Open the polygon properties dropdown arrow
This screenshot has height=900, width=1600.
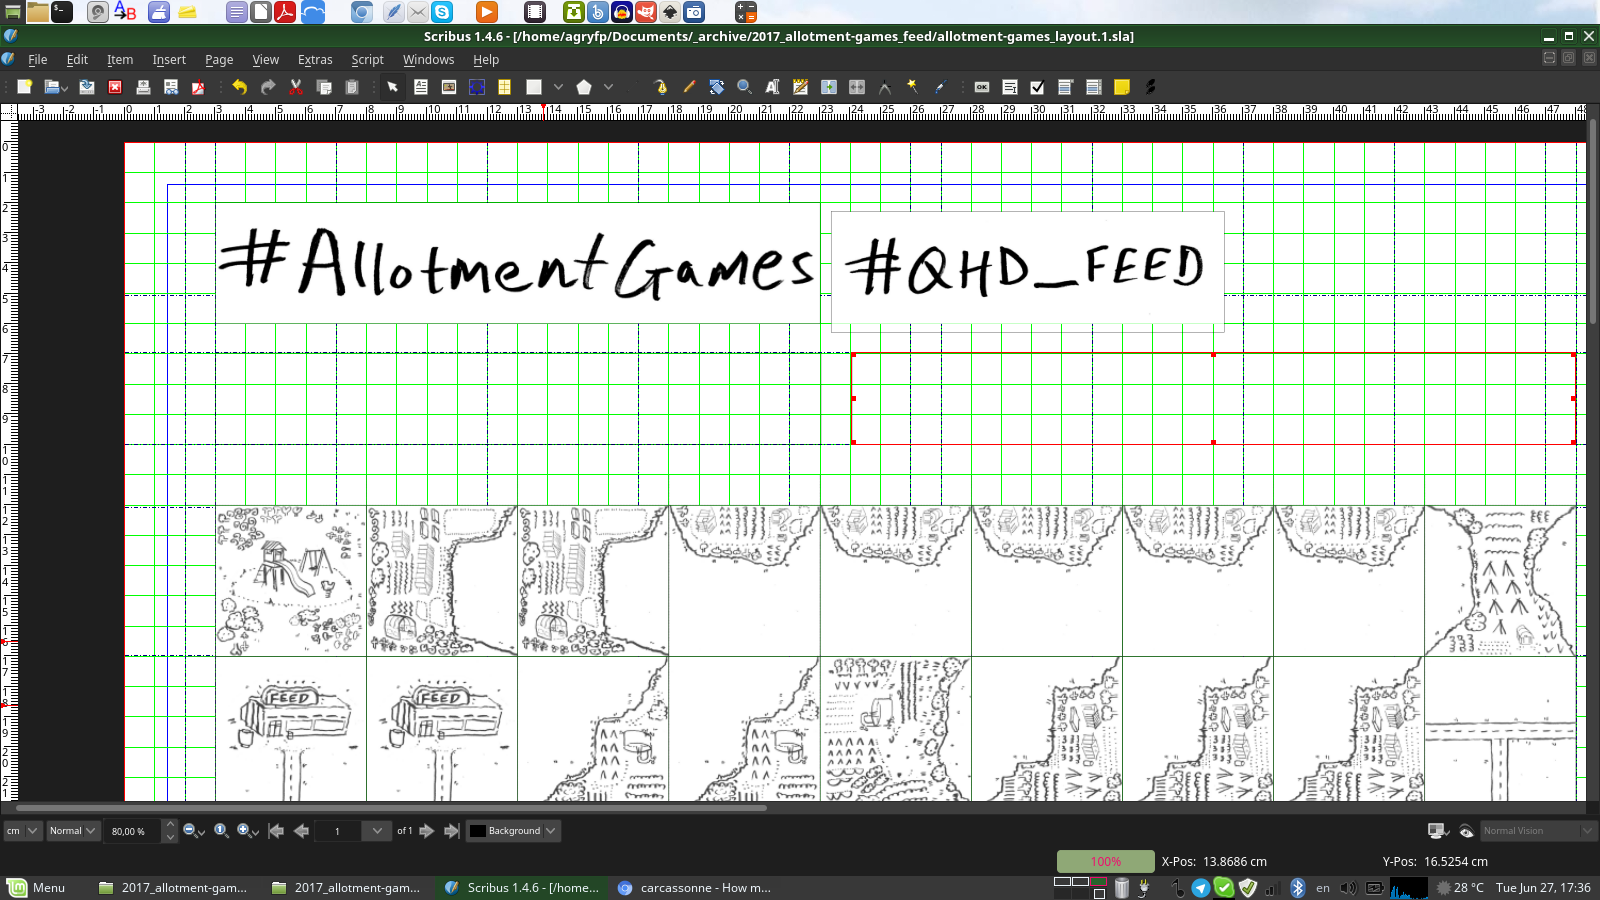608,87
